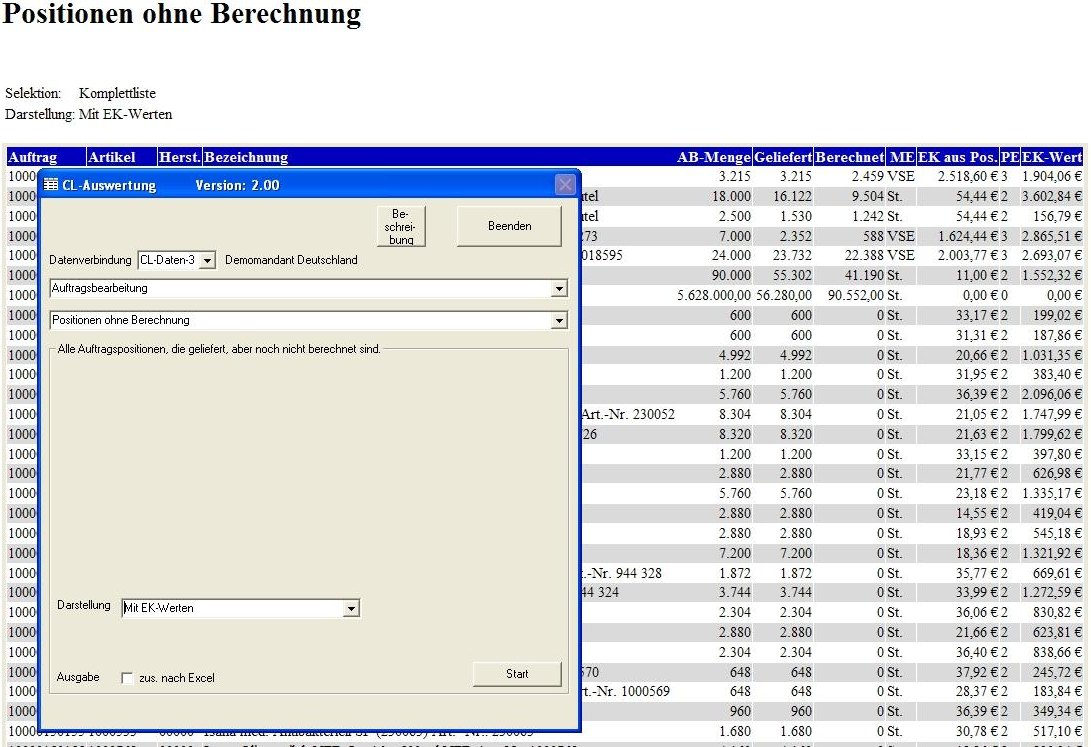
Task: Click the Geliefert value 23.732
Action: pyautogui.click(x=793, y=256)
